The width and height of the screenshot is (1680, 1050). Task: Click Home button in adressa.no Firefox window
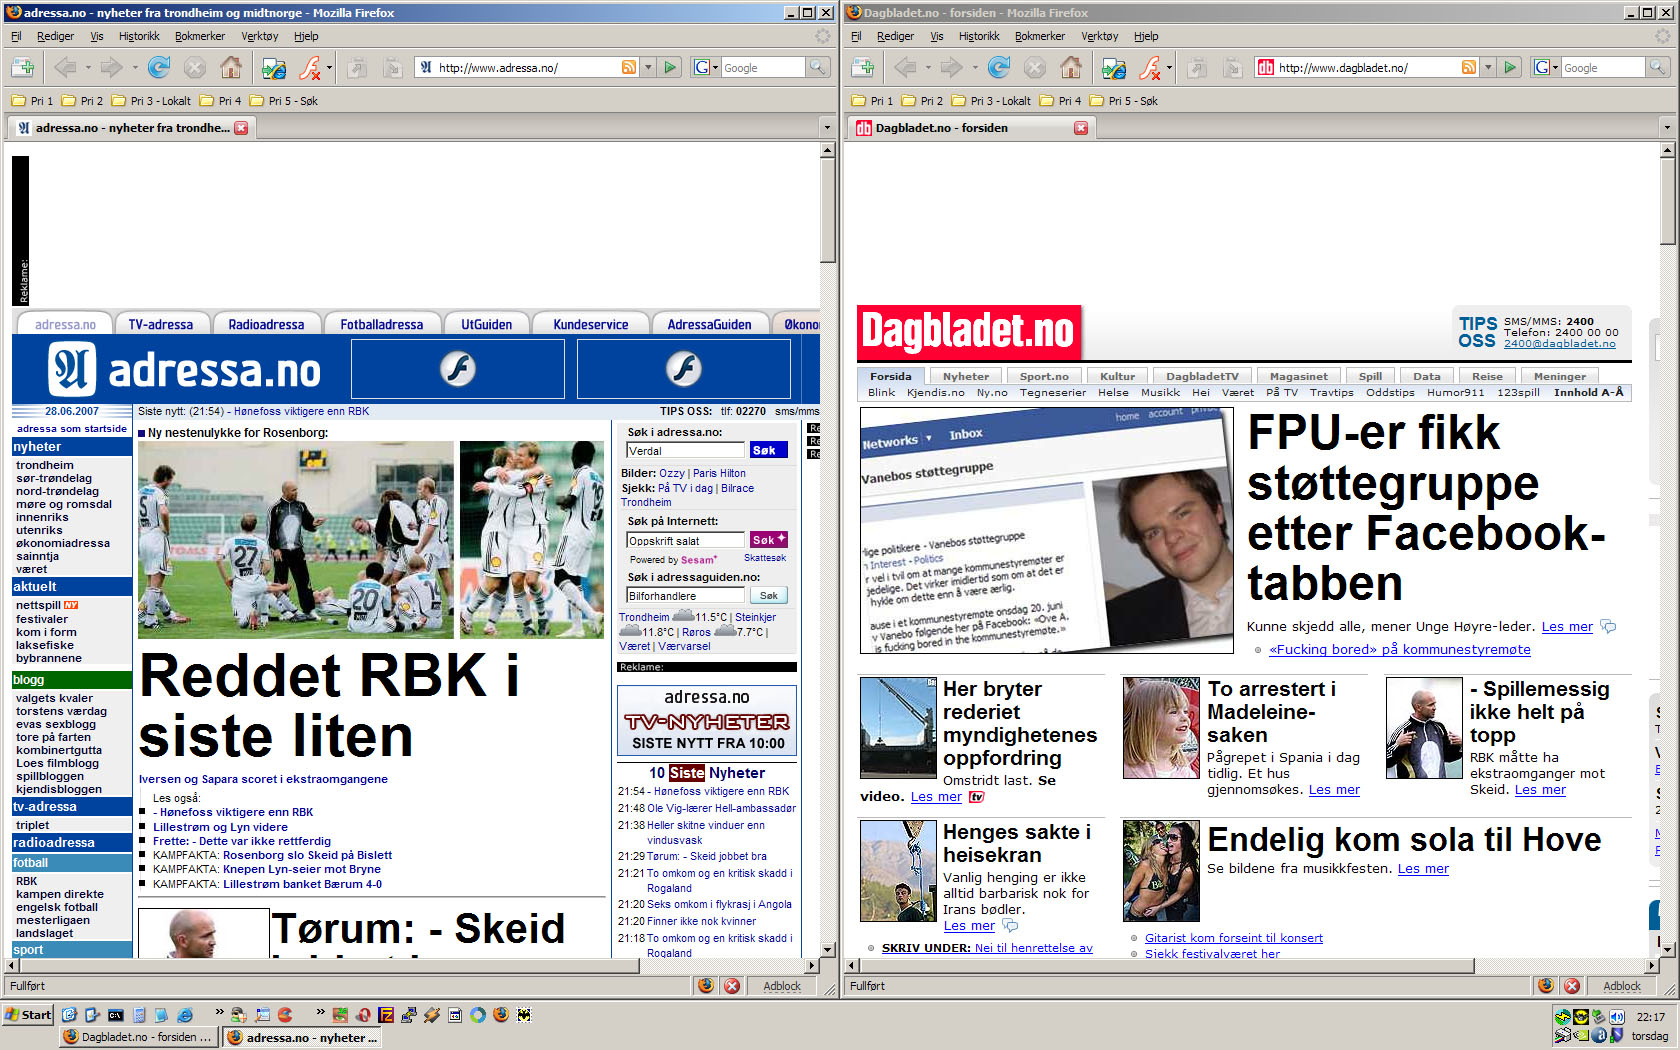click(230, 67)
